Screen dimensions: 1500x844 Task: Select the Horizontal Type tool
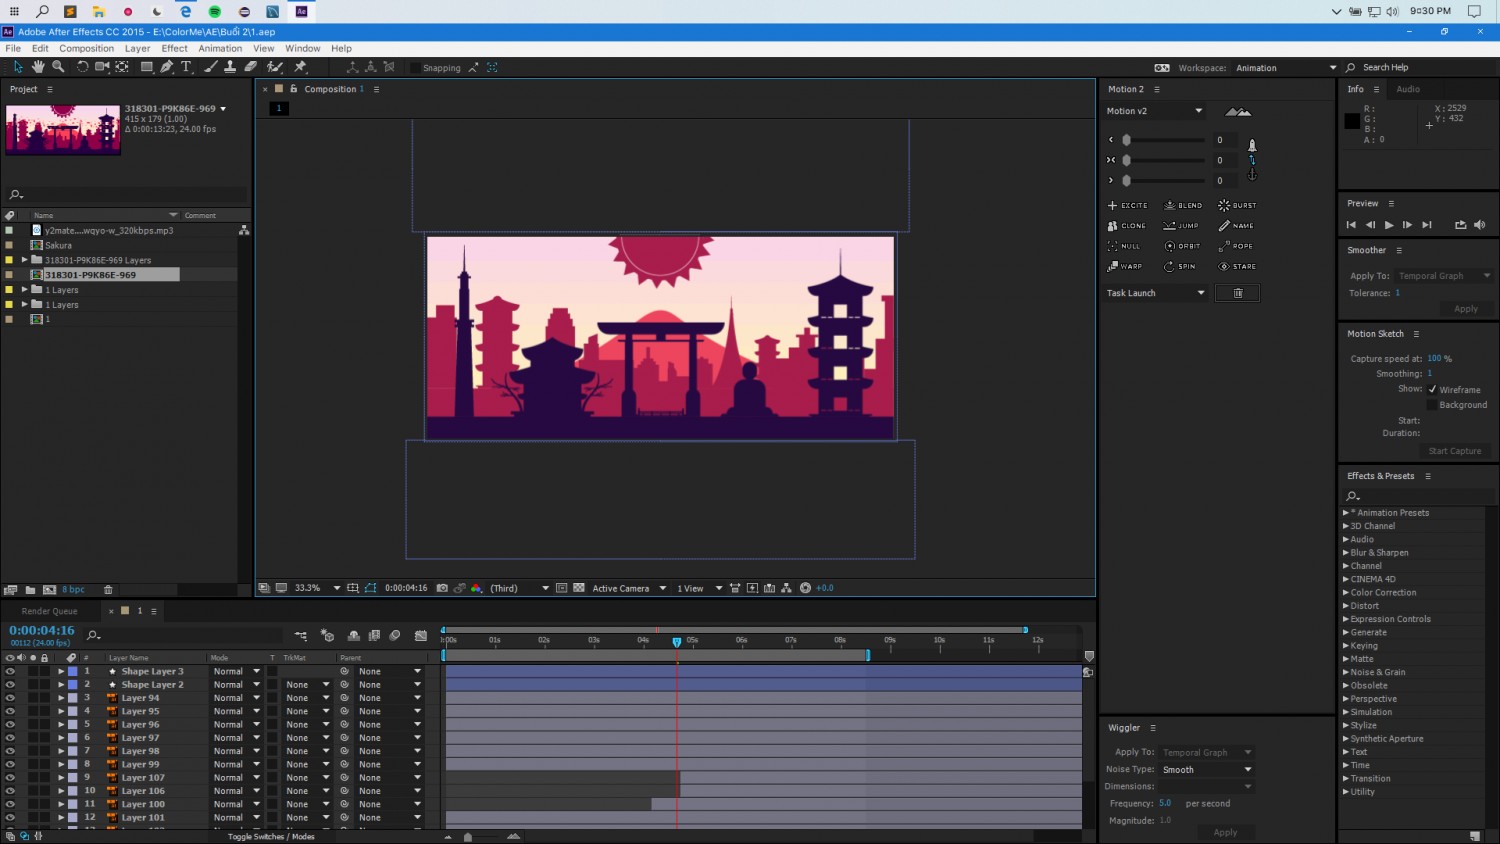click(x=186, y=67)
